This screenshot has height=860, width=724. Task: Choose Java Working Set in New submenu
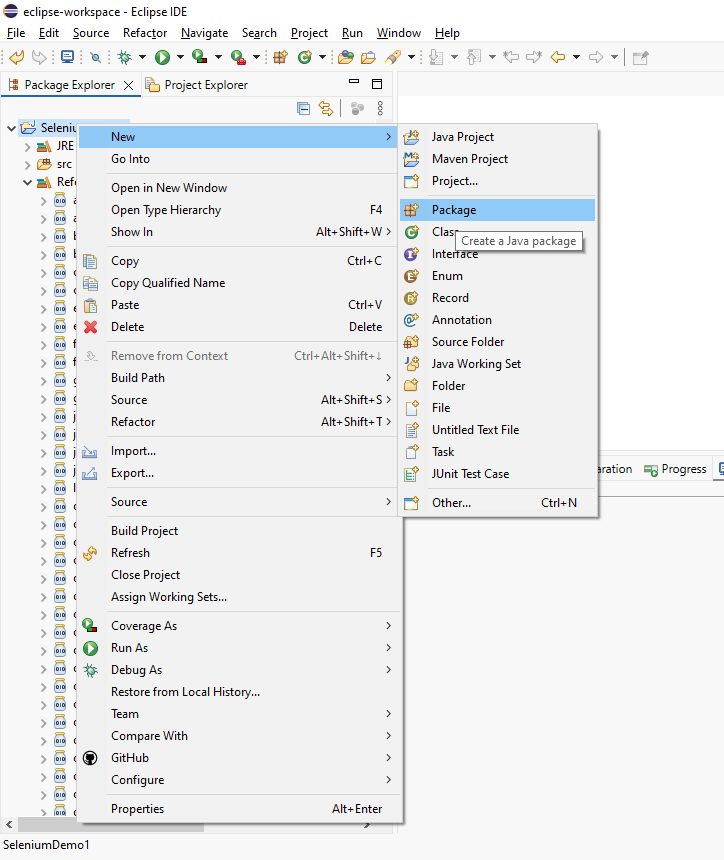497,364
